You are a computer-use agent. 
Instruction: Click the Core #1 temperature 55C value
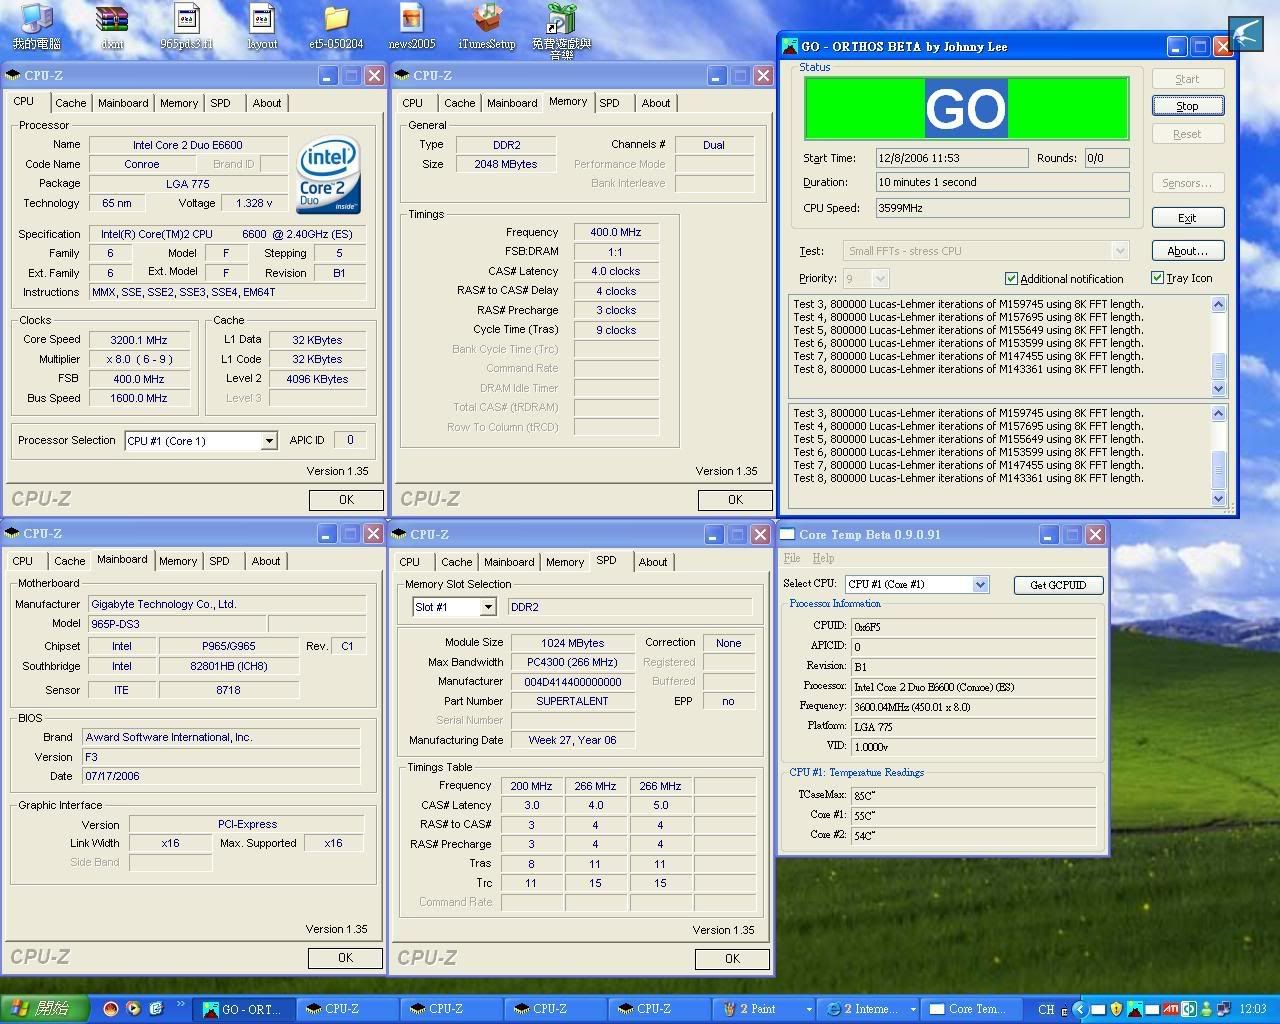coord(973,815)
